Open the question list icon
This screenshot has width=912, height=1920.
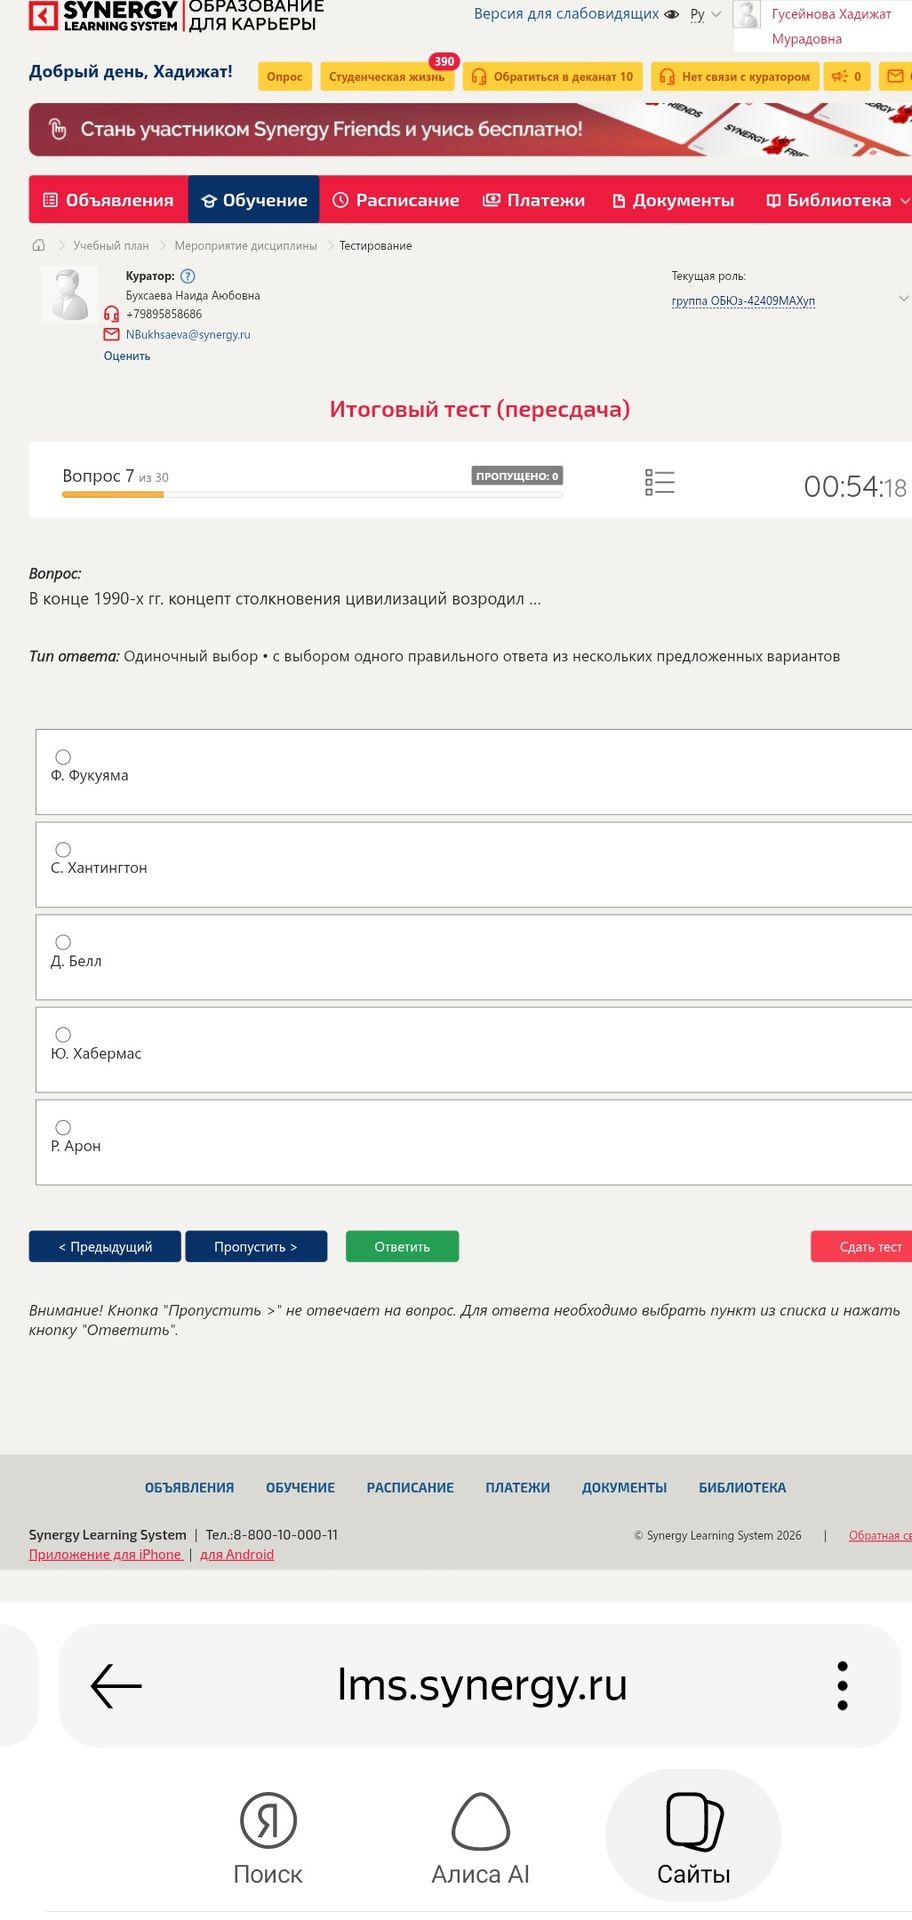coord(660,483)
